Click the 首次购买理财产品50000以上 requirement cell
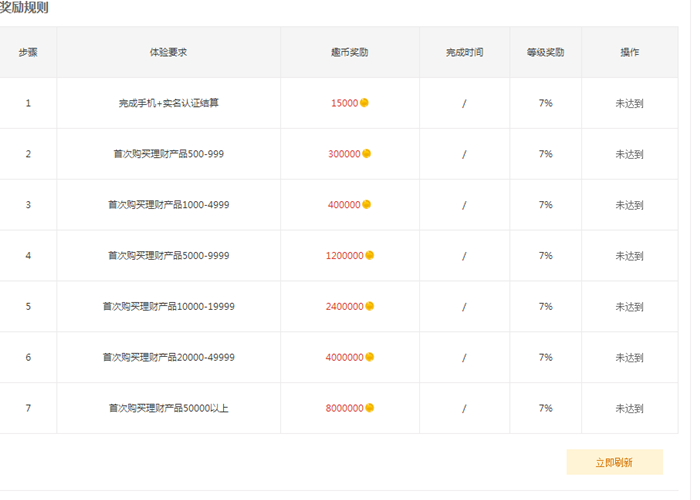700x500 pixels. coord(168,408)
